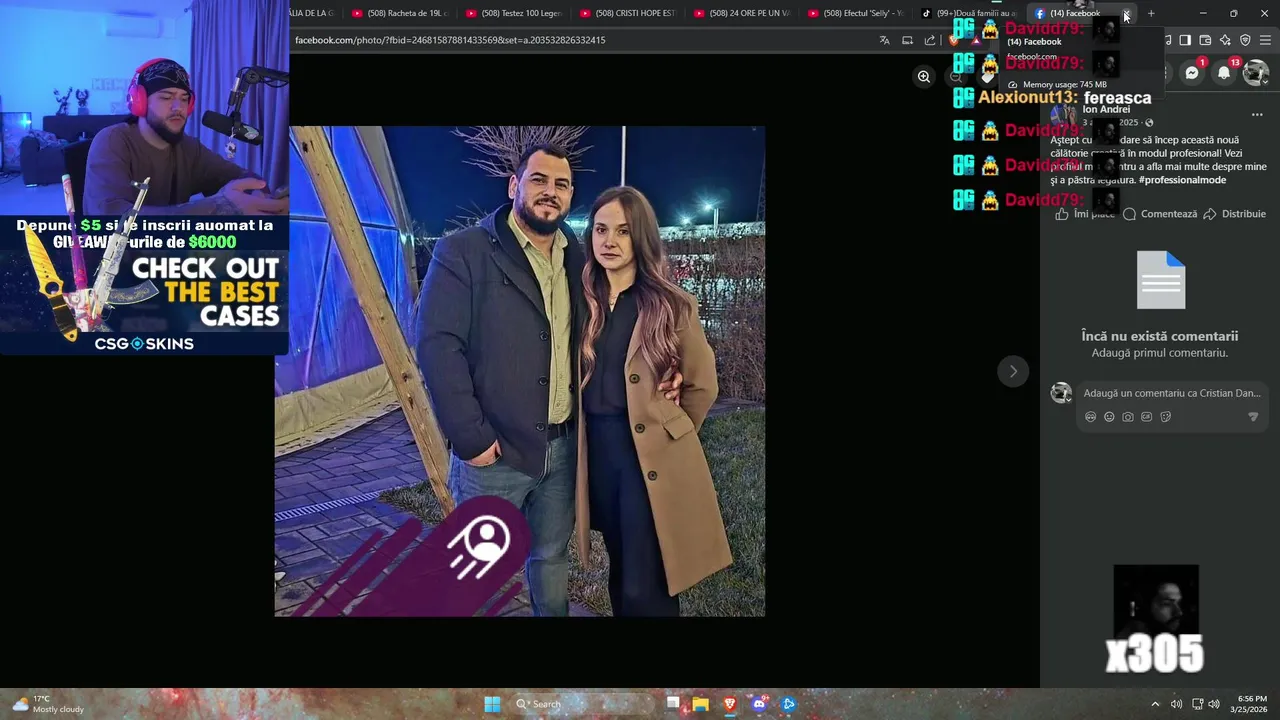Image resolution: width=1280 pixels, height=720 pixels.
Task: Add a GIF to the comment
Action: point(1147,417)
